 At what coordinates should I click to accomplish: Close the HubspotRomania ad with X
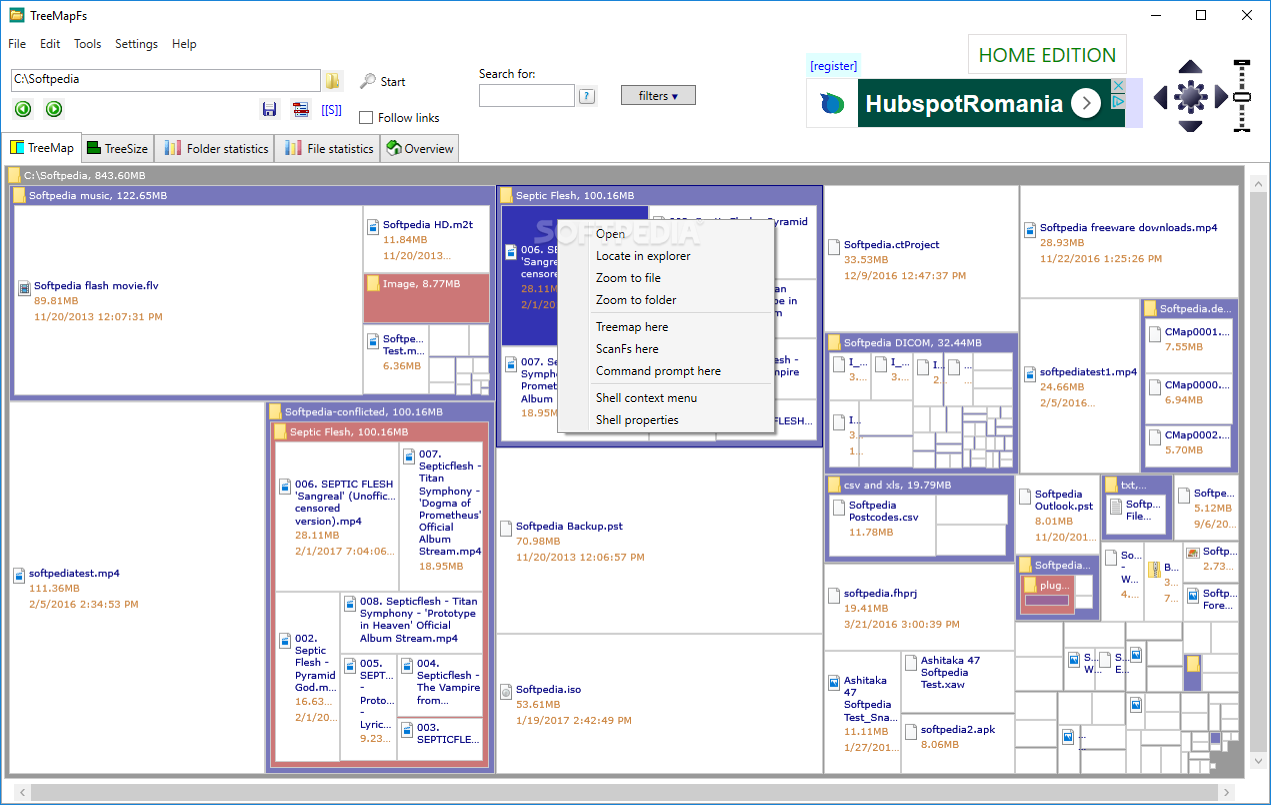point(1120,87)
